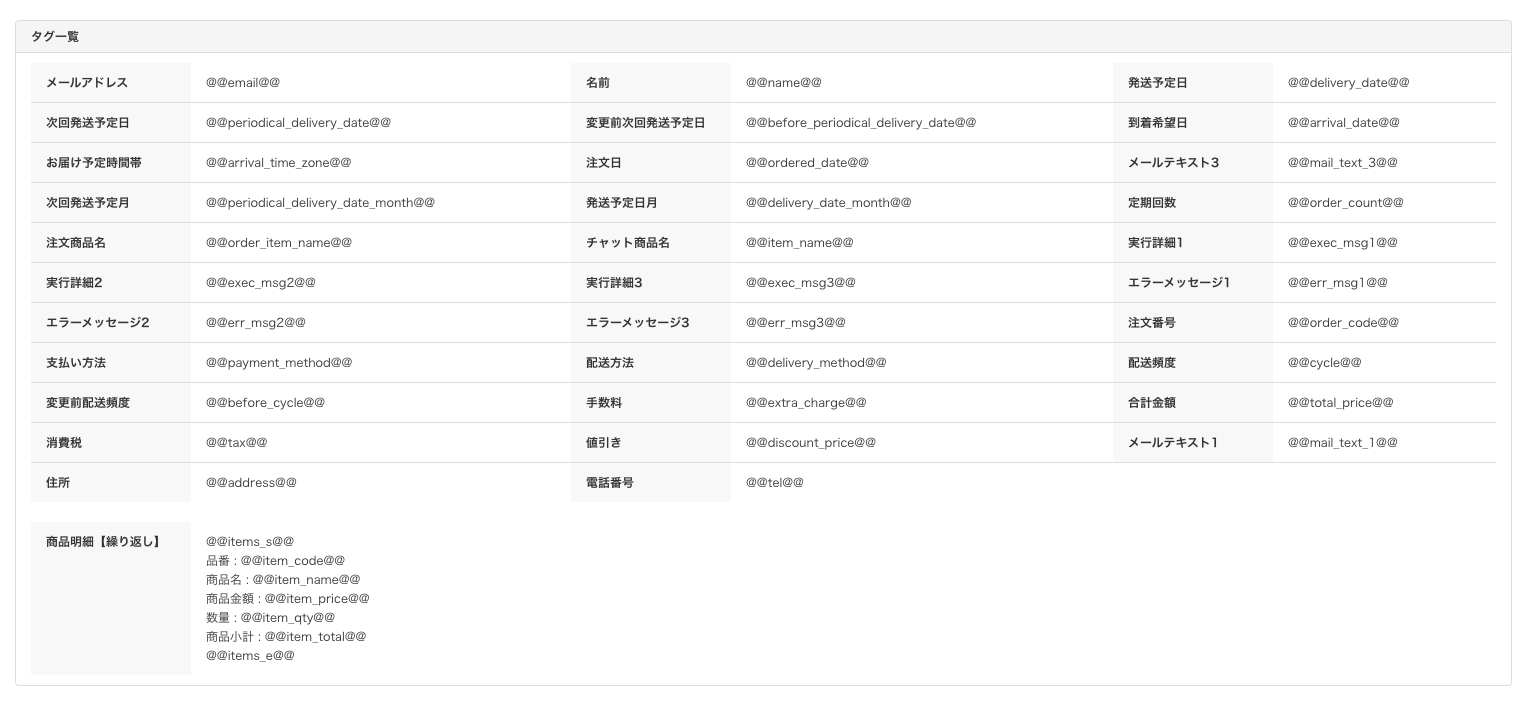Click the @@exec_msg2@@ tag
The width and height of the screenshot is (1527, 703).
coord(261,283)
